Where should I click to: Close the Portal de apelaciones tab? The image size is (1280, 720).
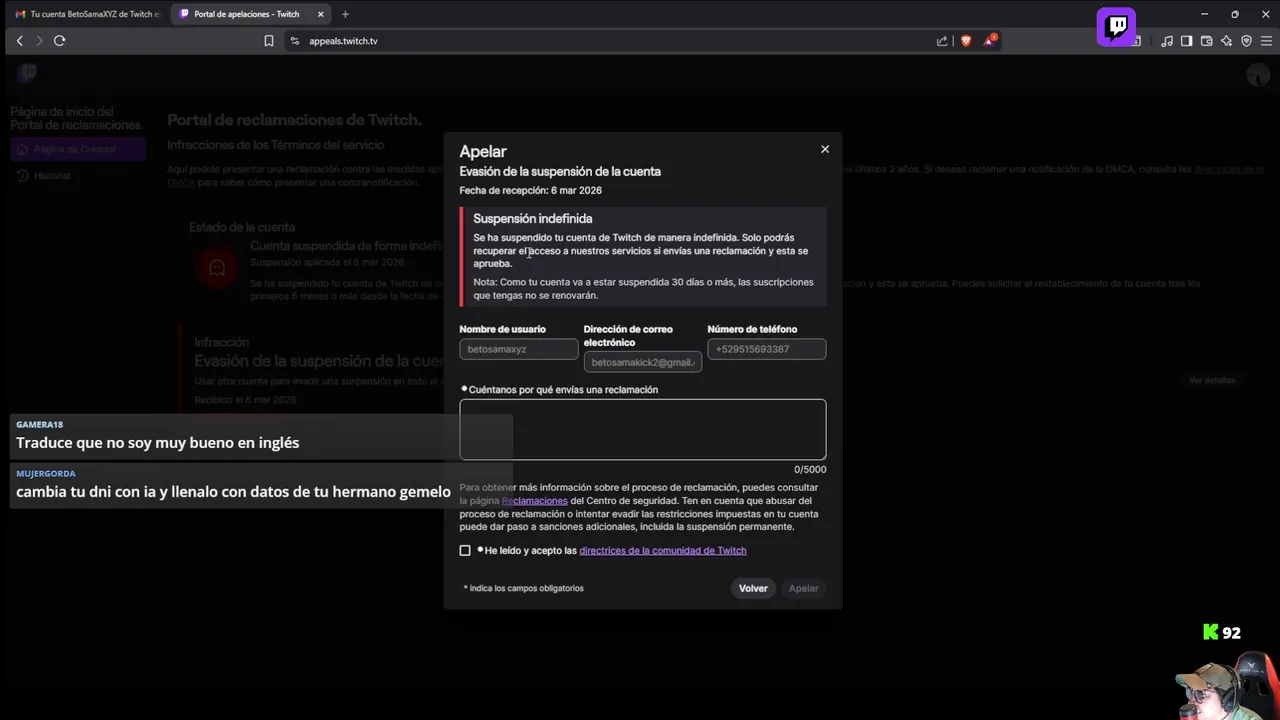pyautogui.click(x=320, y=14)
